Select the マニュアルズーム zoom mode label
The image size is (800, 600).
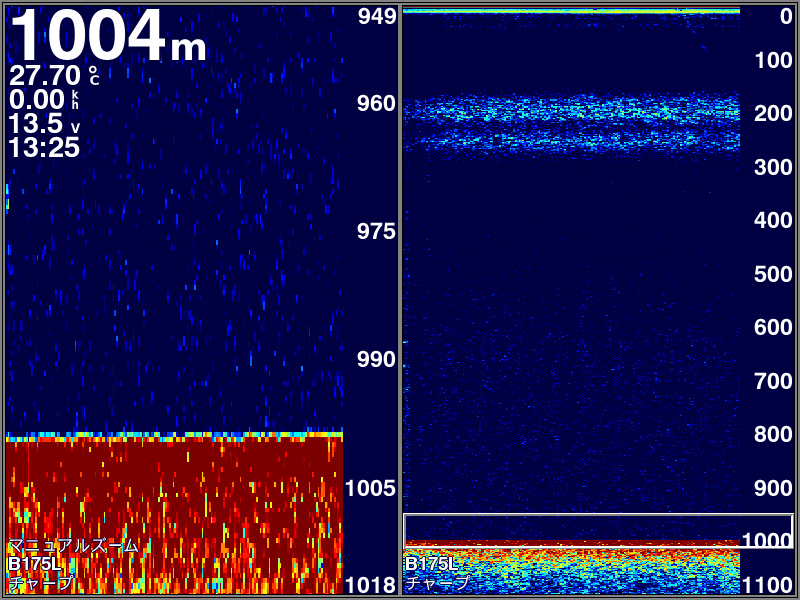pyautogui.click(x=73, y=546)
